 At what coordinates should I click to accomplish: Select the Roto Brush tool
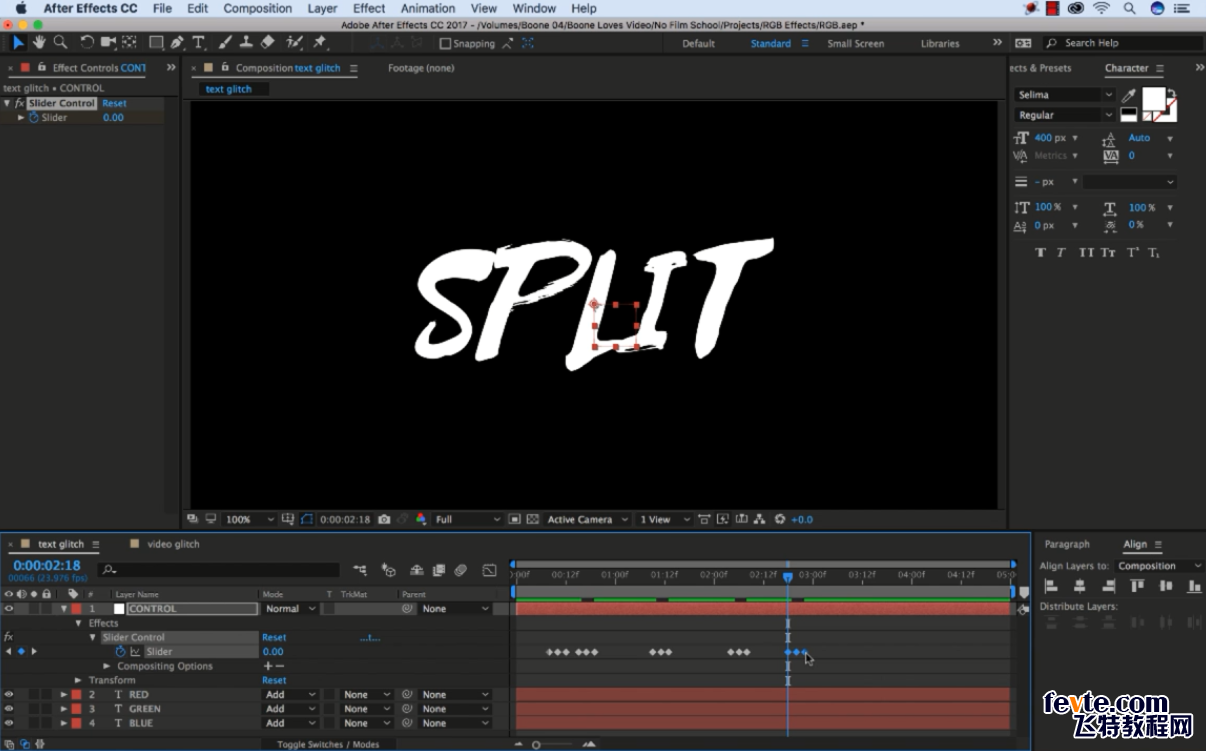pos(295,43)
